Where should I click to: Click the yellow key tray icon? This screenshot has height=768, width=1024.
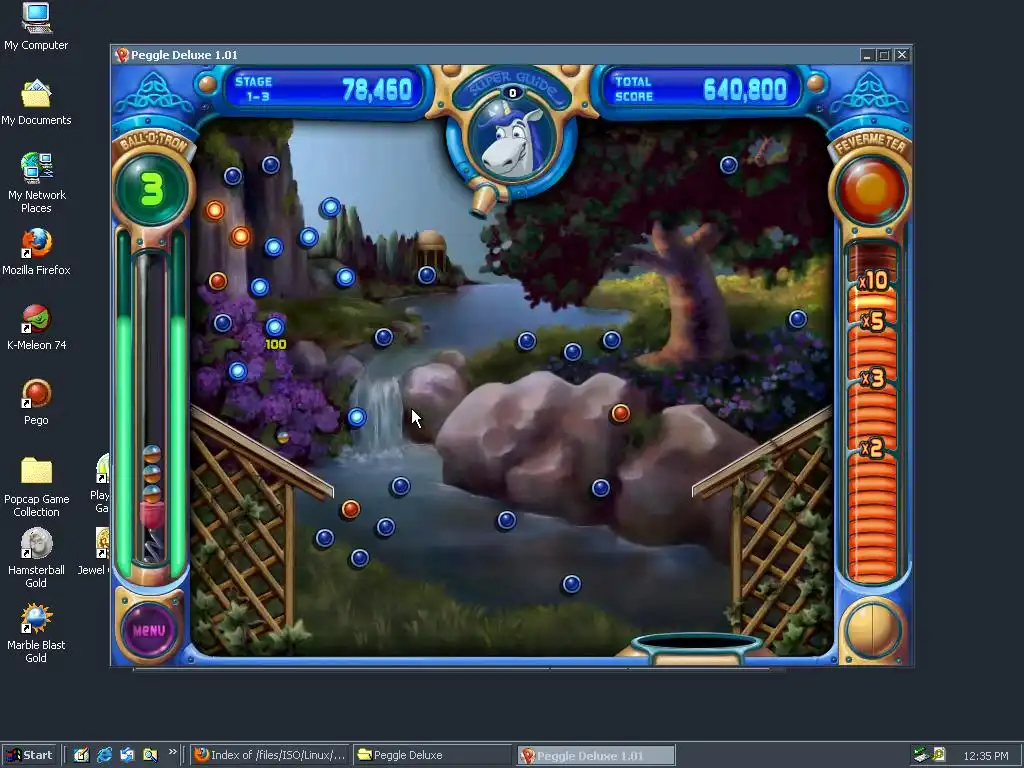pos(939,754)
